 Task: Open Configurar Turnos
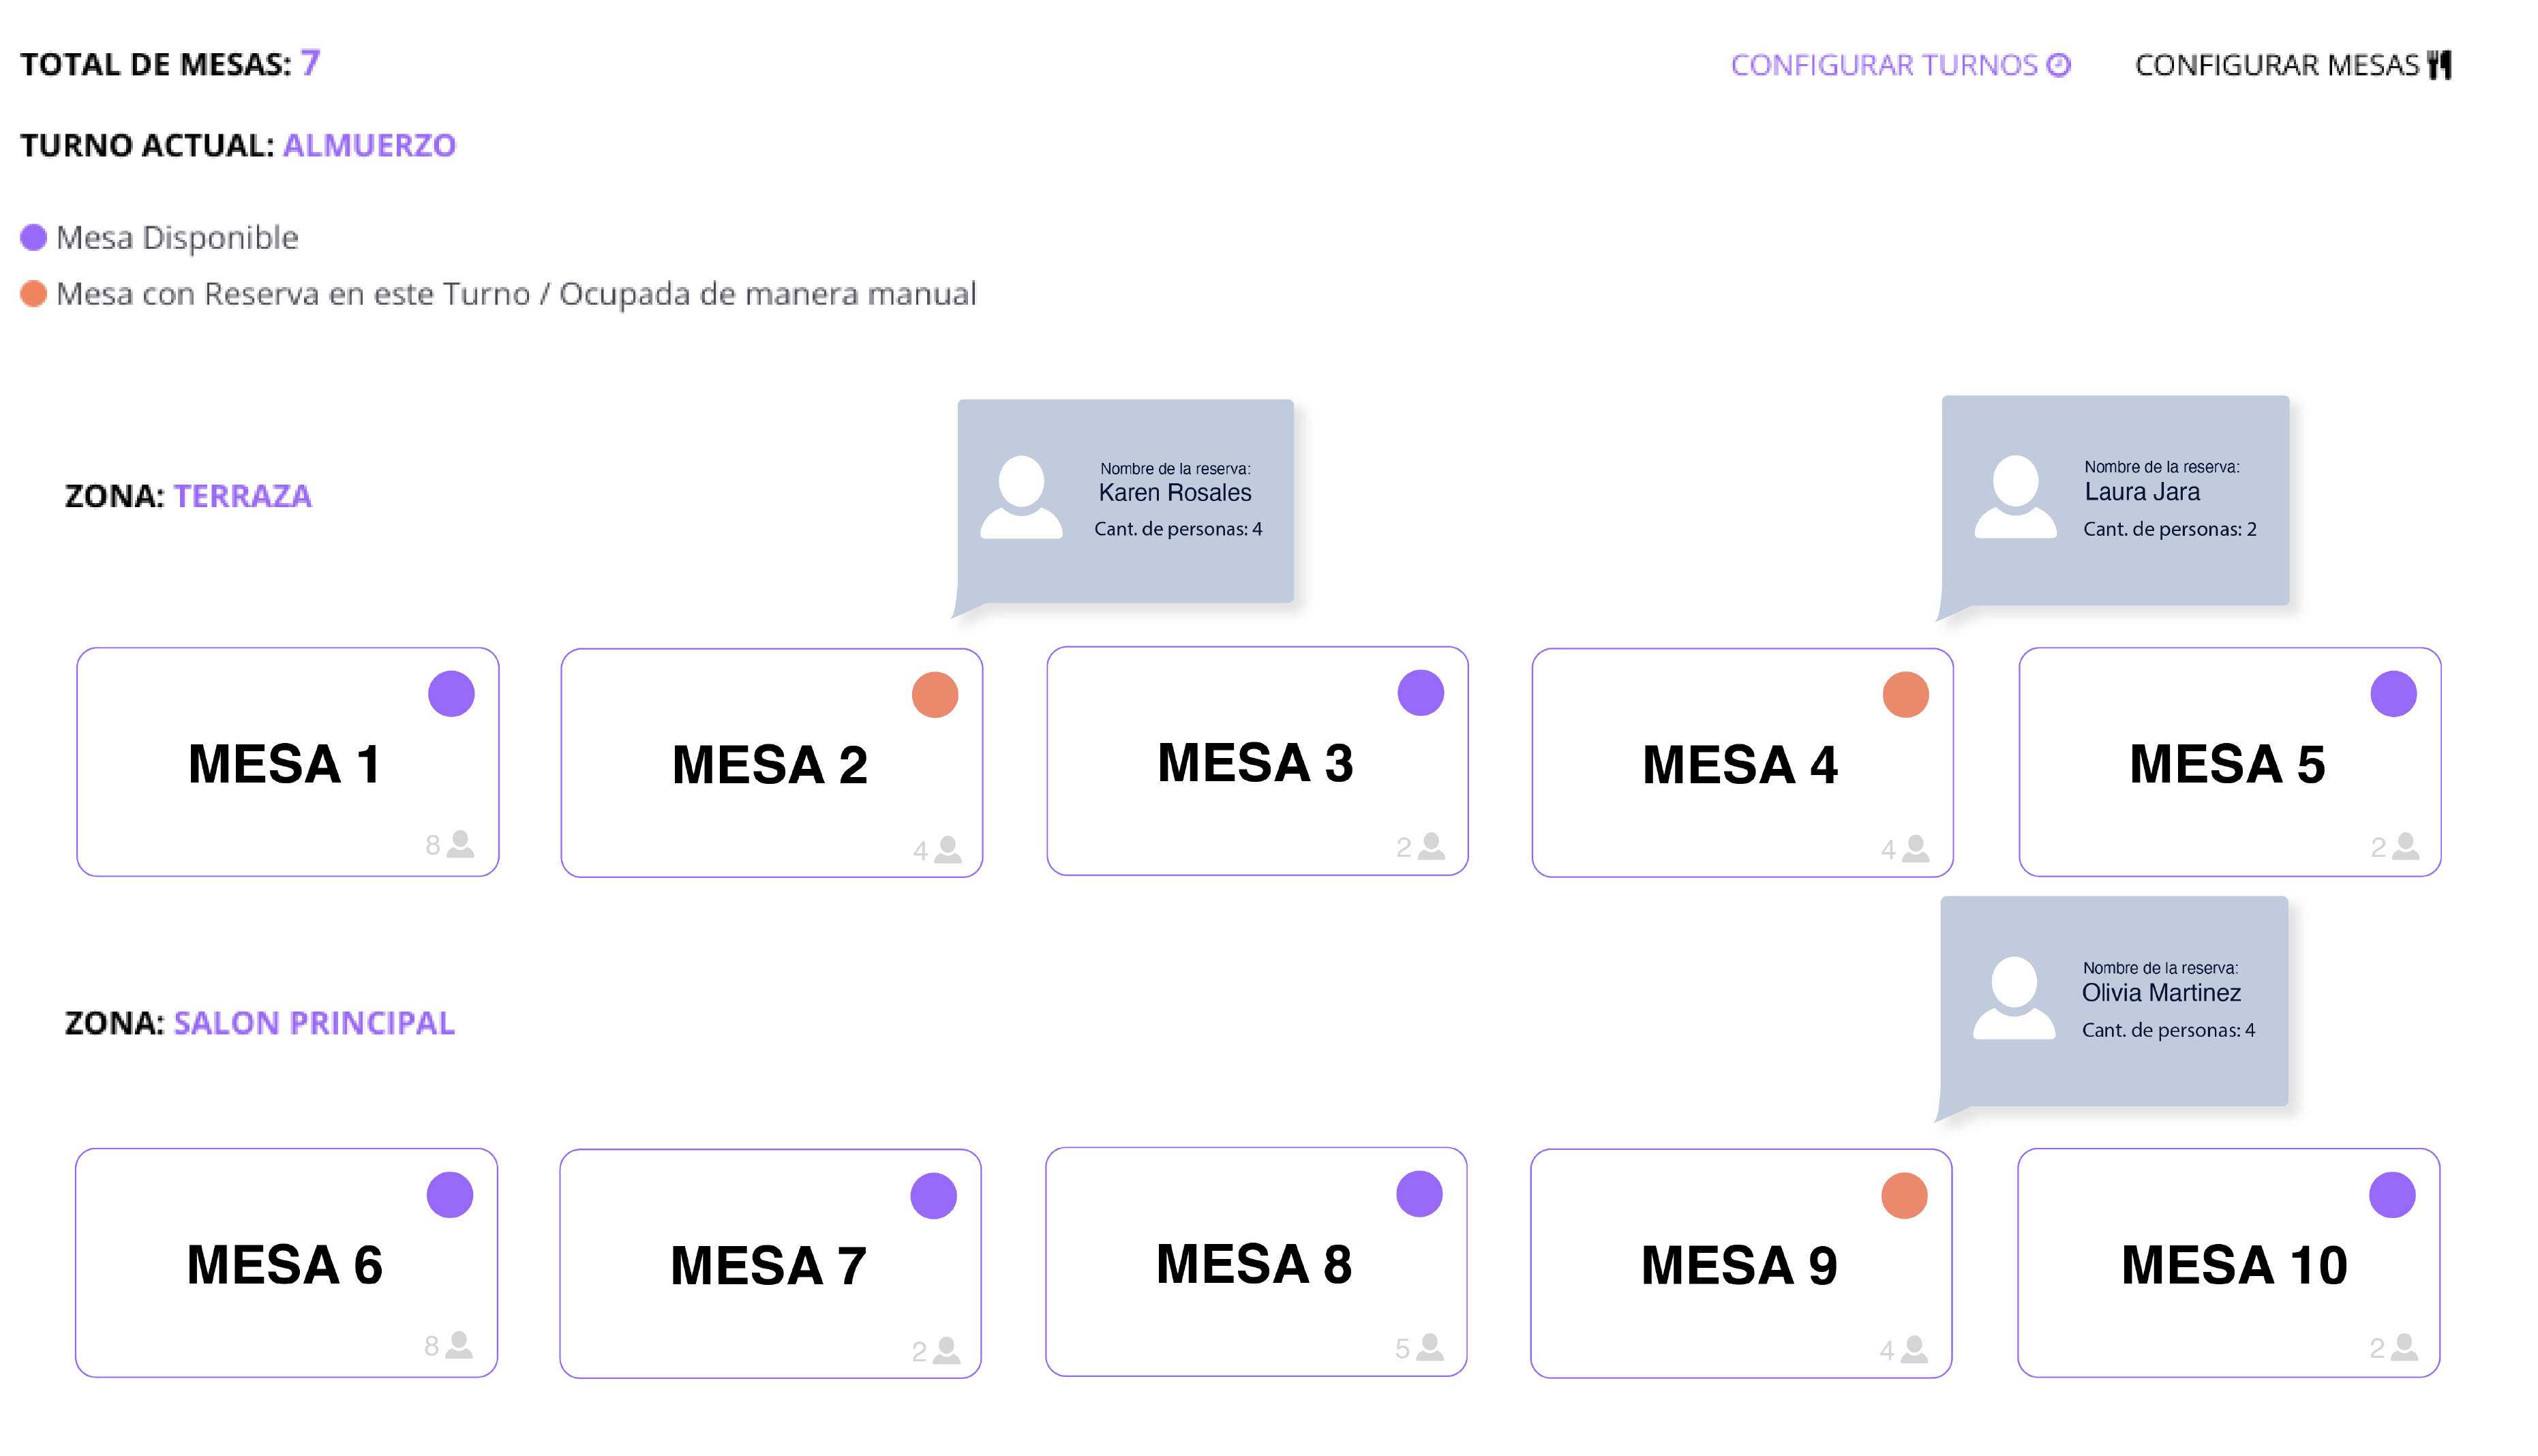(x=1884, y=64)
